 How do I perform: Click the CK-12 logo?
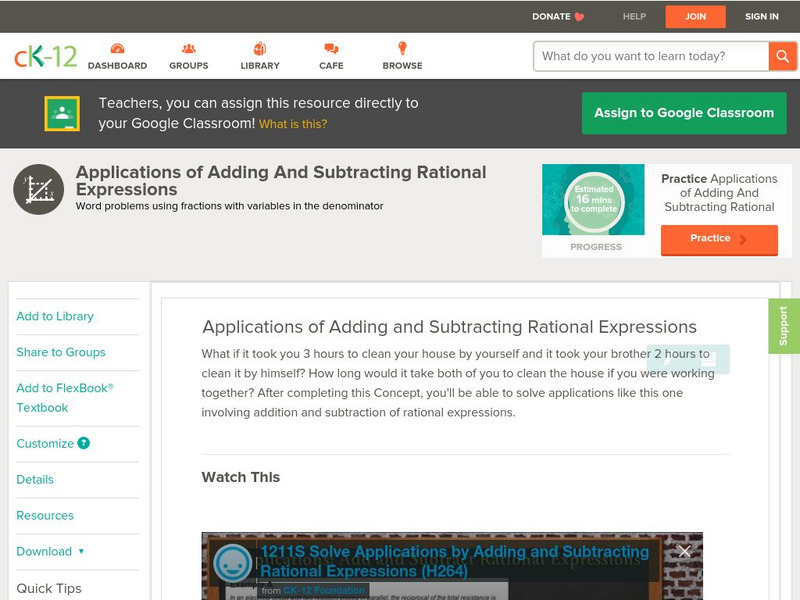coord(45,57)
